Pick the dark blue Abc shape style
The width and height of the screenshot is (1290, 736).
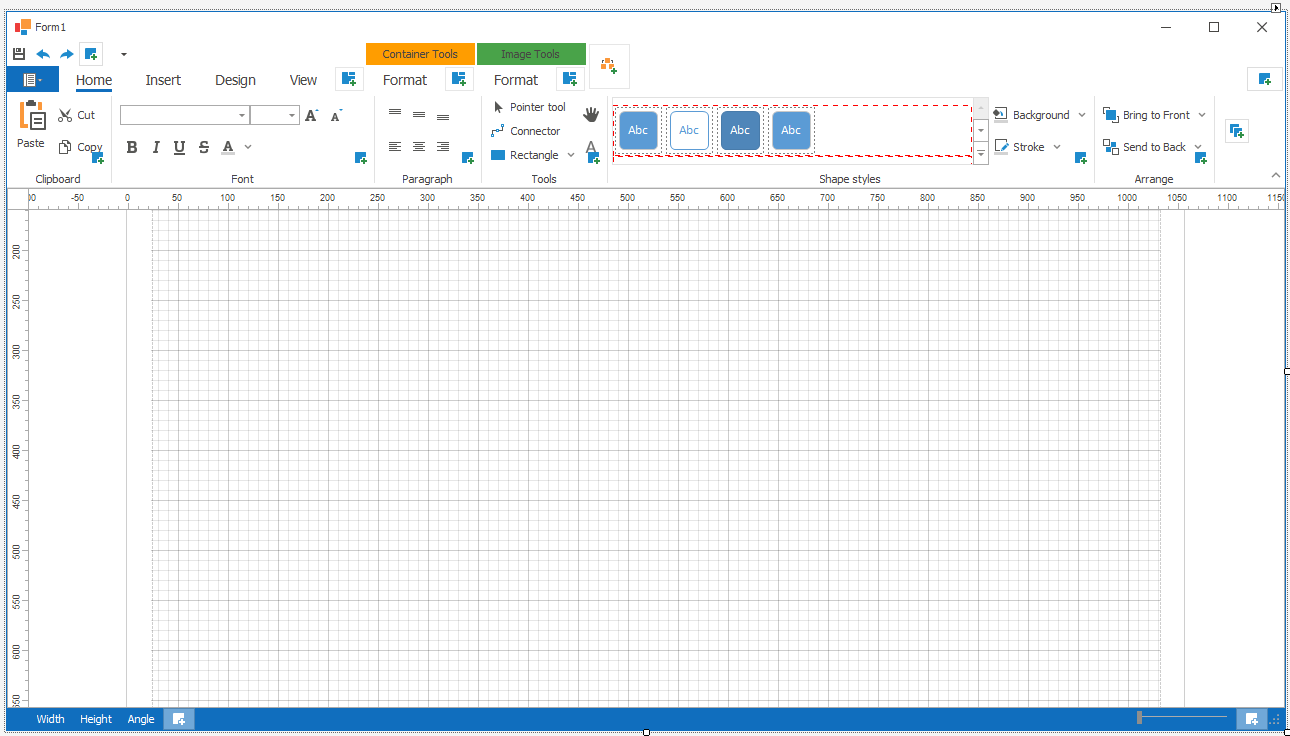point(740,130)
